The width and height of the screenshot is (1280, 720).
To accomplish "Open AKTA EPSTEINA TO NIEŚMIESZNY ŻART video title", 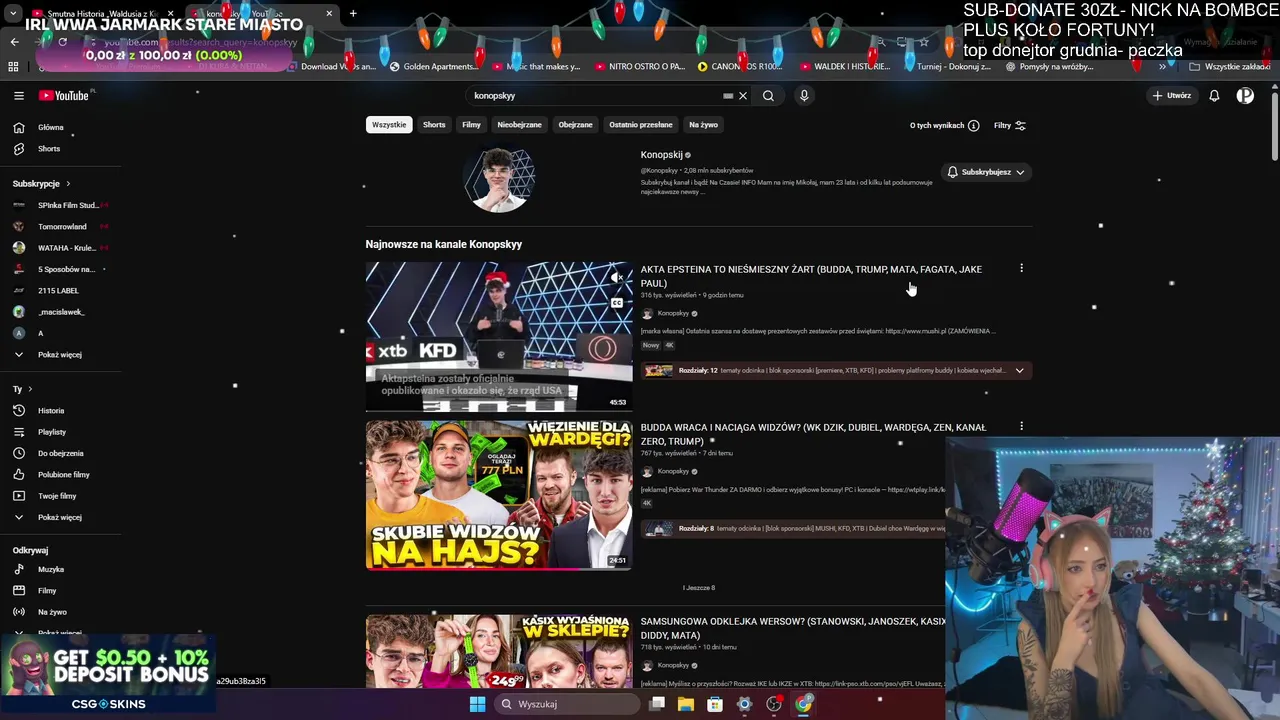I will pos(811,276).
